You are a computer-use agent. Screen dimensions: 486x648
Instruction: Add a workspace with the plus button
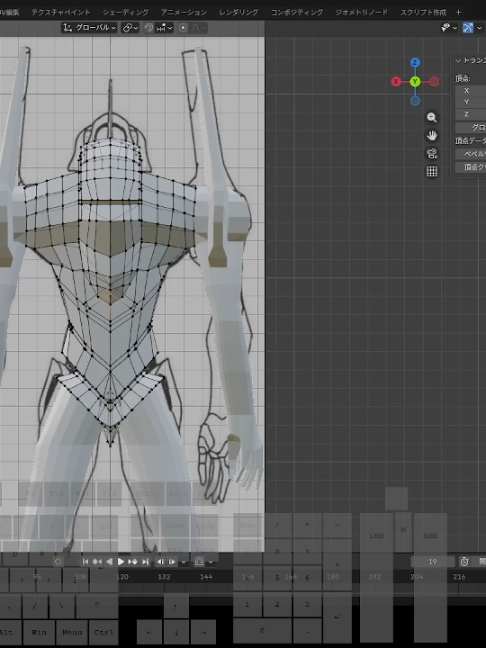pyautogui.click(x=458, y=12)
